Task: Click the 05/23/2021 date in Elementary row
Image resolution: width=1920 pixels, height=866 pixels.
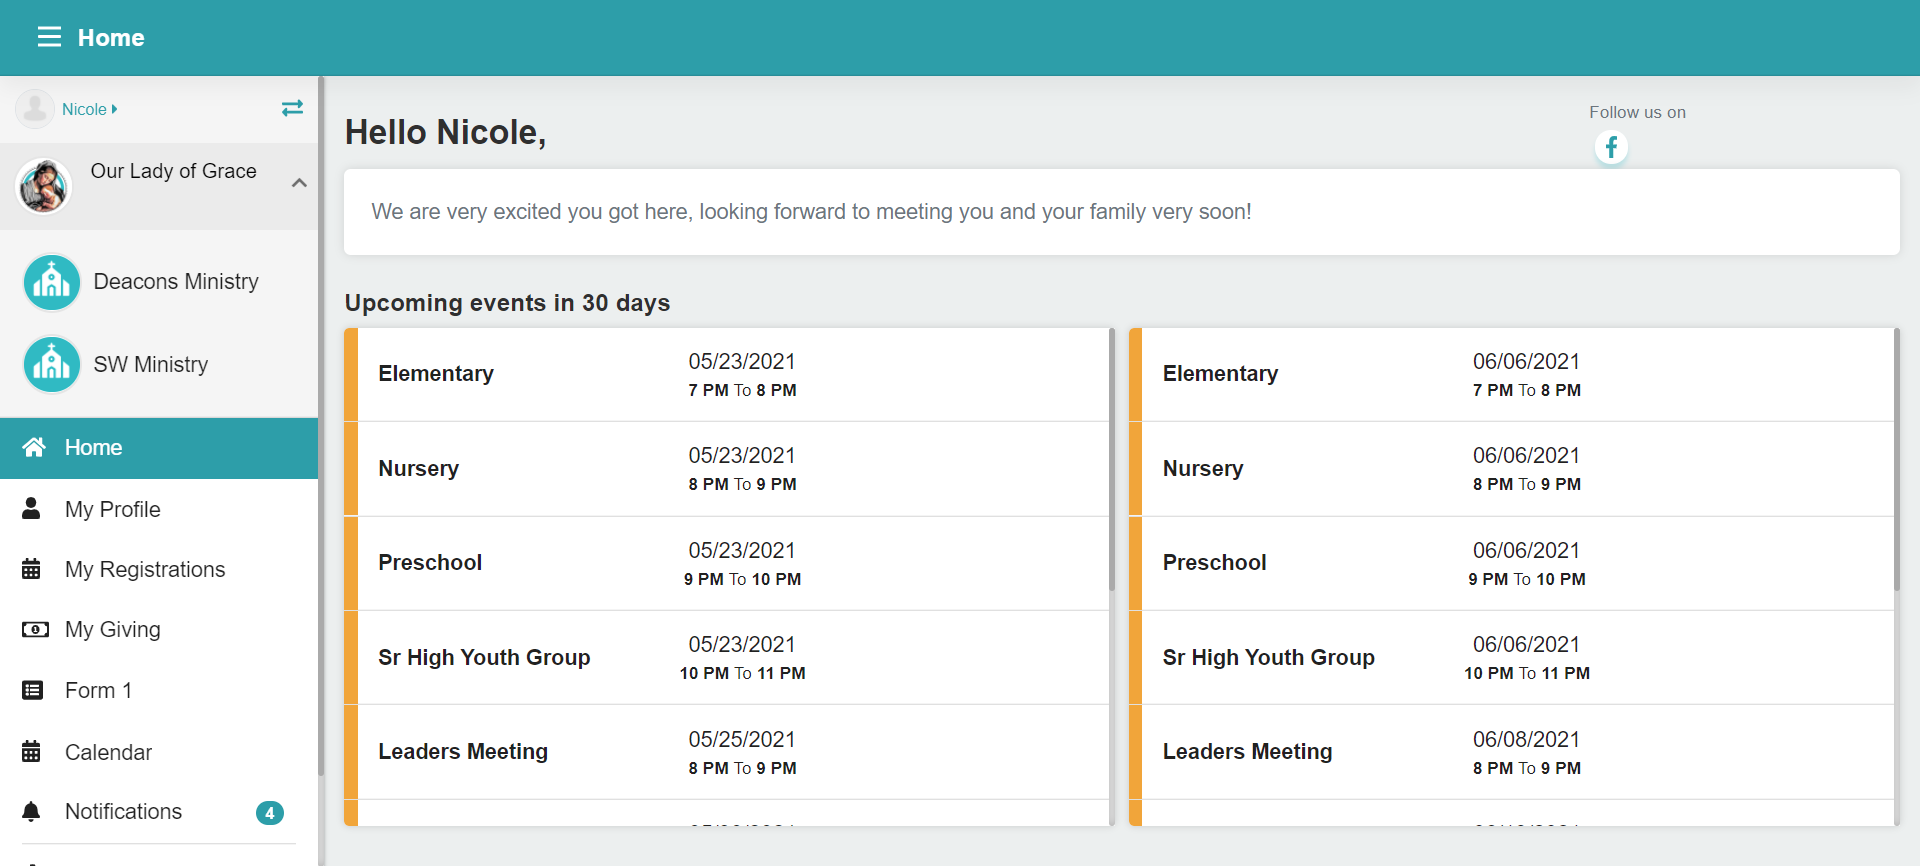Action: coord(742,362)
